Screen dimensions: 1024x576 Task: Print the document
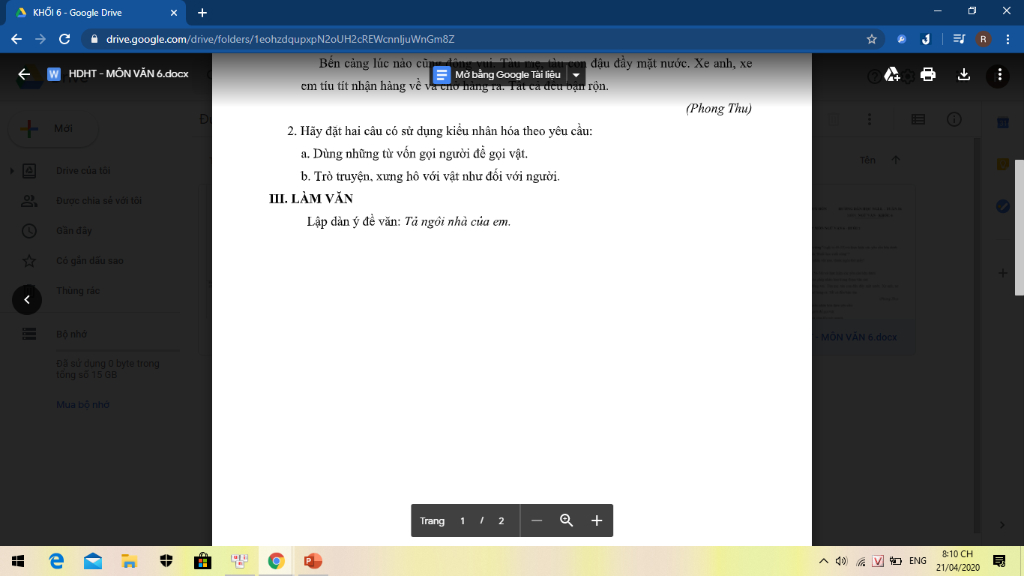tap(928, 74)
